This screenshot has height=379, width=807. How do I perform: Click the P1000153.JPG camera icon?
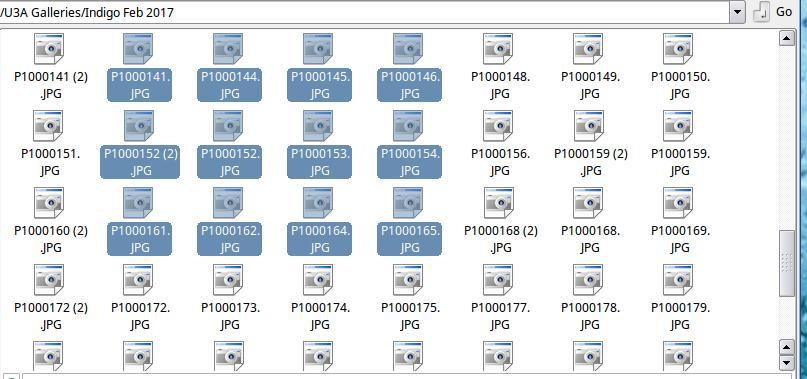(319, 126)
